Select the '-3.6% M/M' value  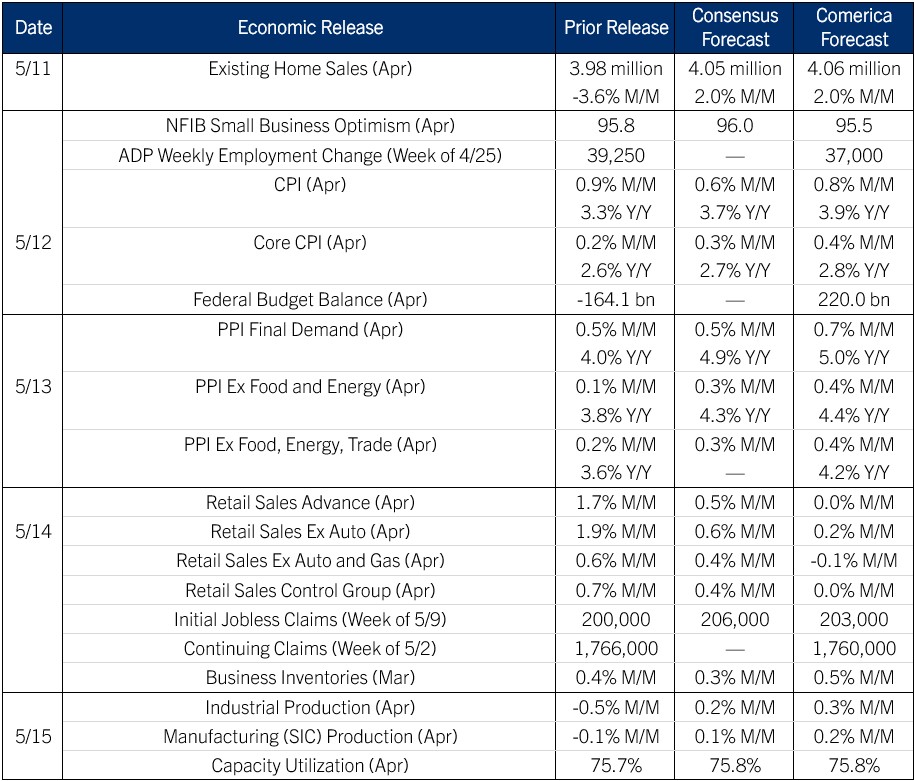click(616, 97)
